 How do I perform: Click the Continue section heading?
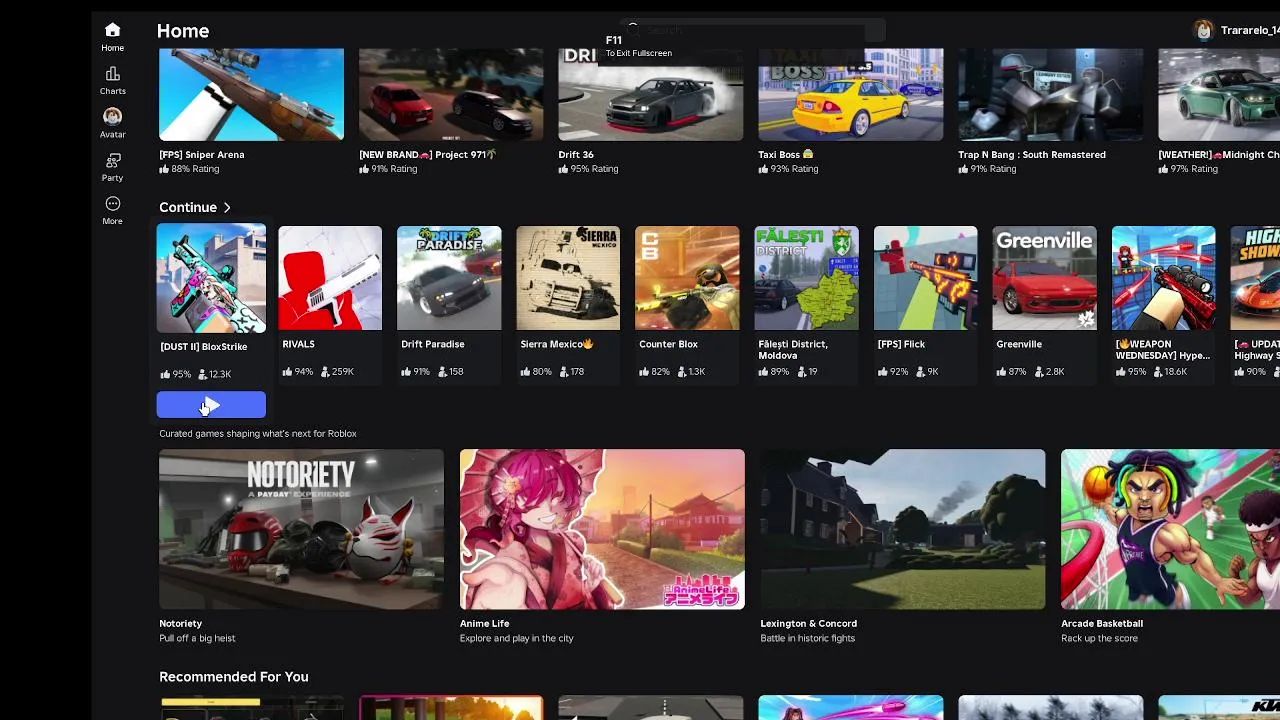[188, 208]
